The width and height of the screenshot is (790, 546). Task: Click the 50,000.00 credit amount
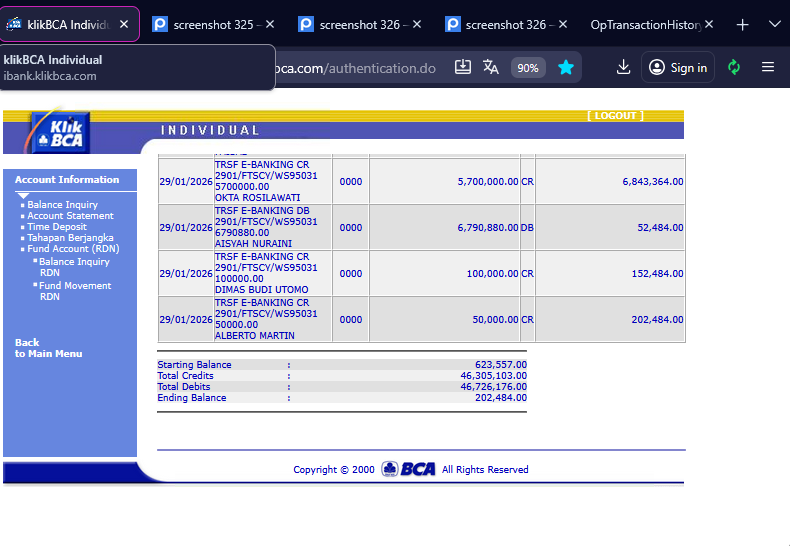(x=495, y=319)
